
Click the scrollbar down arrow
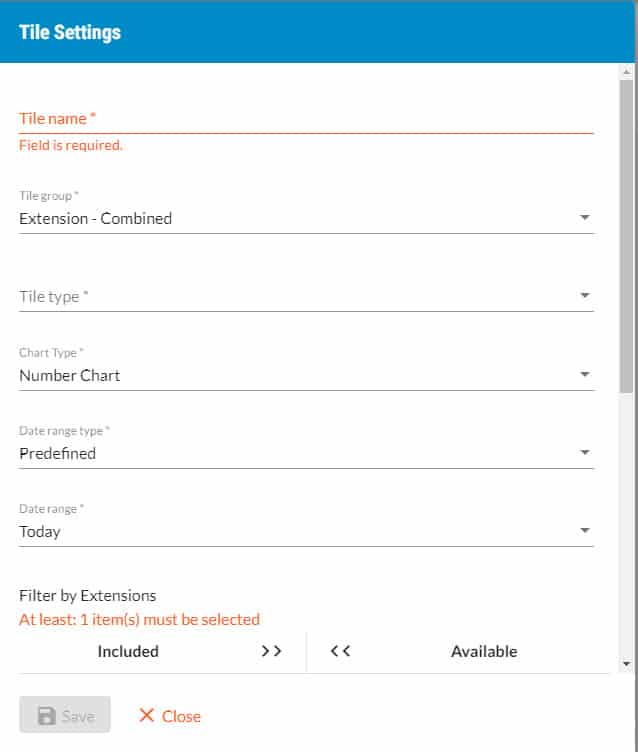click(x=626, y=663)
